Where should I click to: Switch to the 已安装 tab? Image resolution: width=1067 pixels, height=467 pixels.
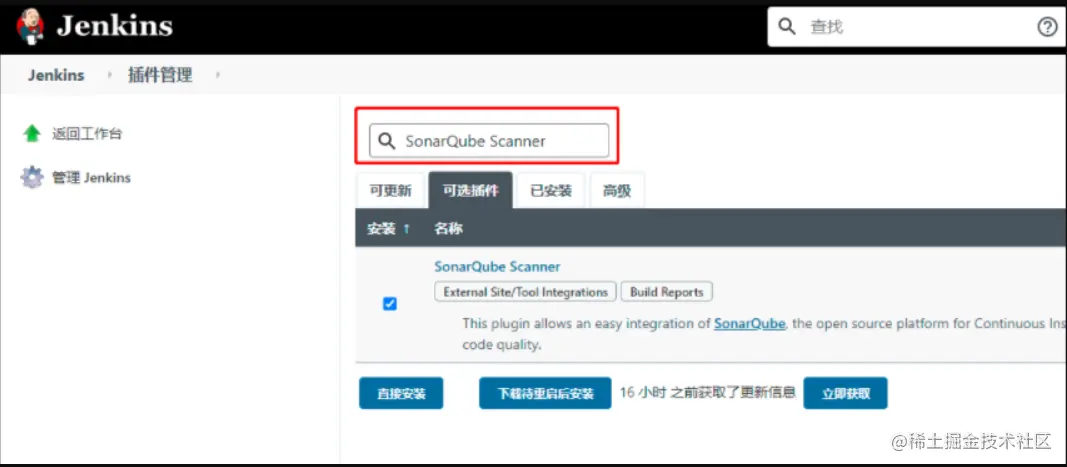coord(551,191)
